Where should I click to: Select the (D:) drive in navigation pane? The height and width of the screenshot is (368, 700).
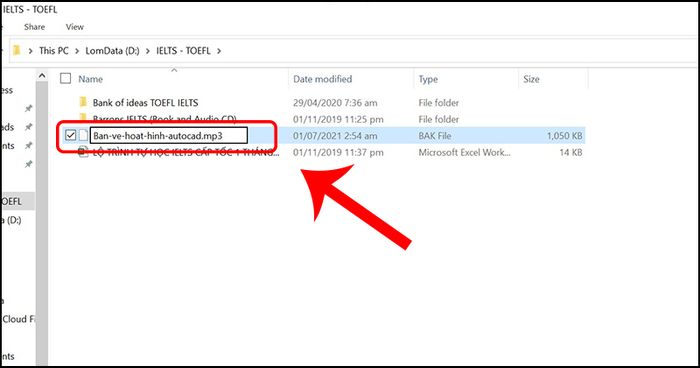point(12,220)
